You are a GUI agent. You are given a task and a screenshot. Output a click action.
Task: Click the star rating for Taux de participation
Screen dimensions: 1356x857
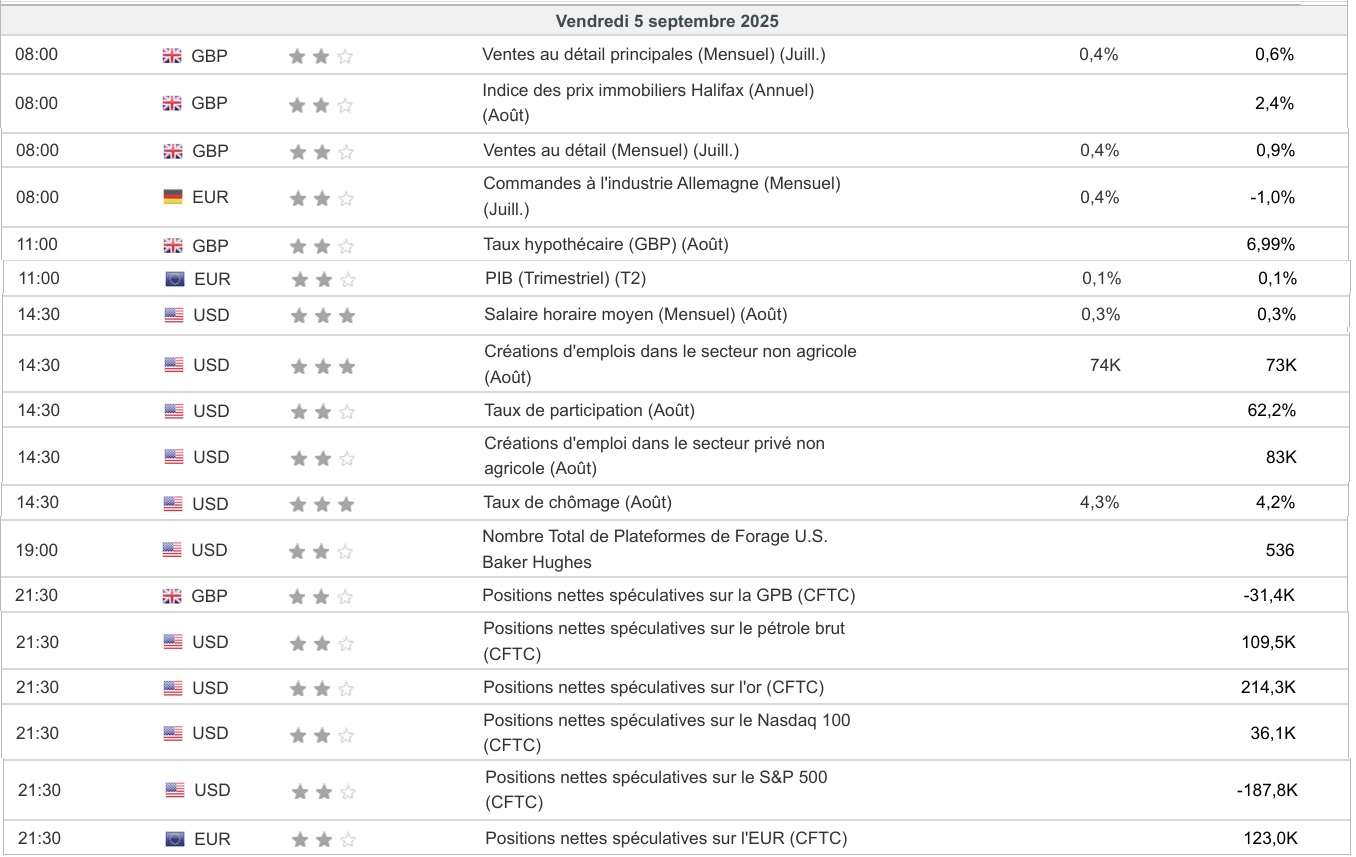322,412
